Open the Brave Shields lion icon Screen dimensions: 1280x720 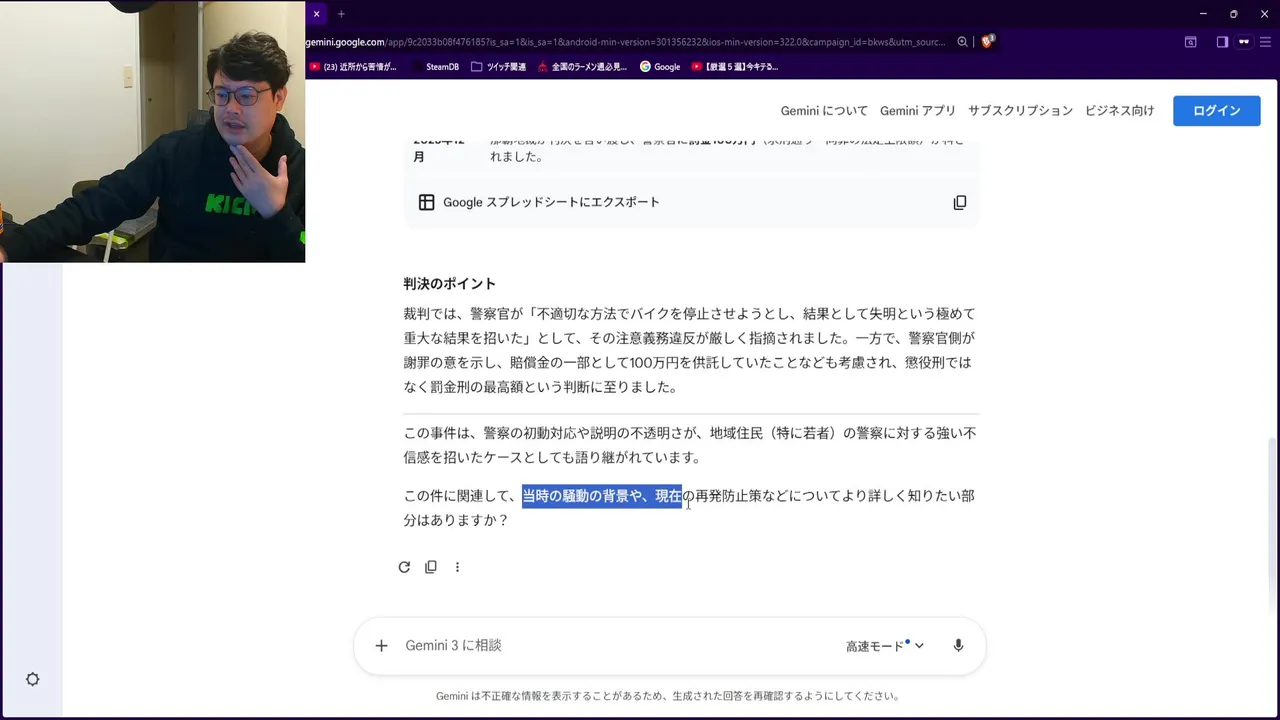click(x=988, y=42)
